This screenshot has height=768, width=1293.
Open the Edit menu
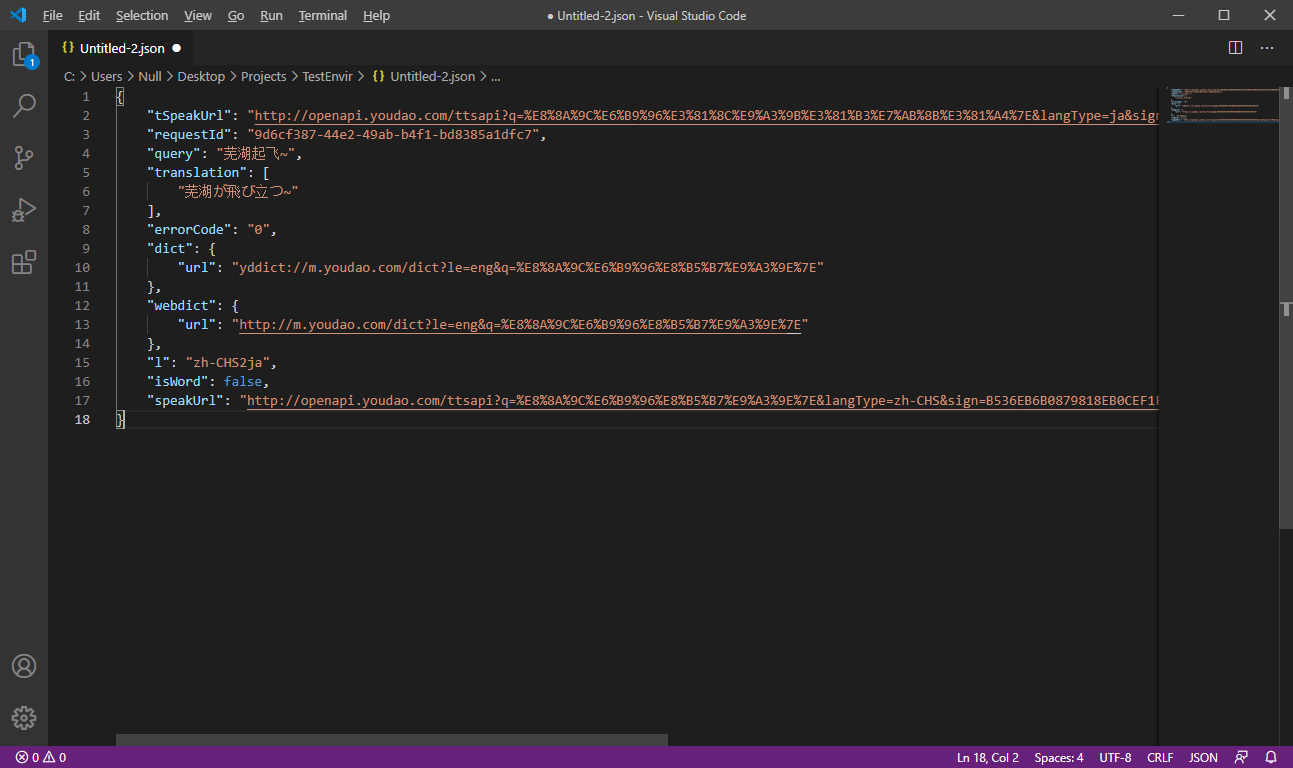point(89,15)
